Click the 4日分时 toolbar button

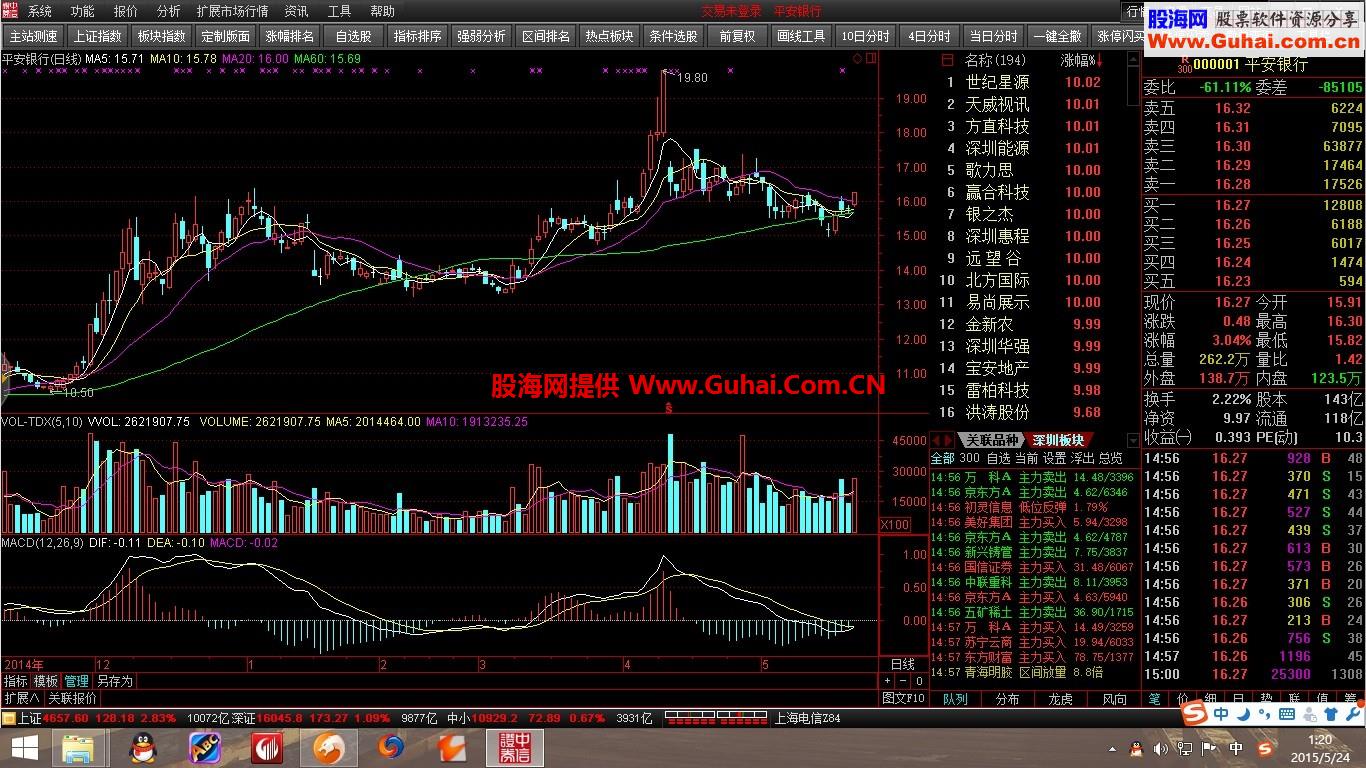[x=930, y=36]
